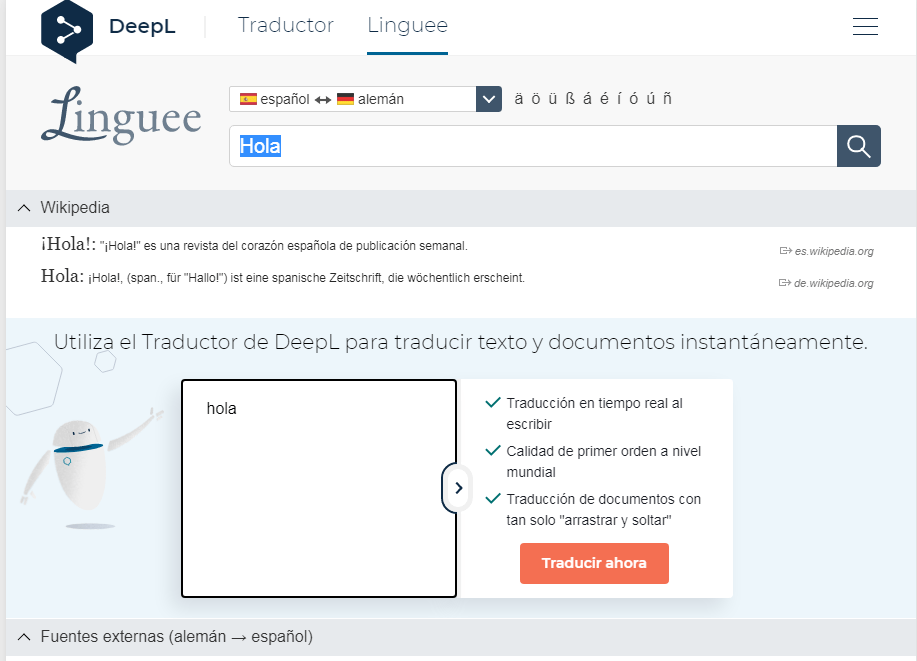Open the de.wikipedia.org link
The height and width of the screenshot is (661, 917).
point(833,283)
